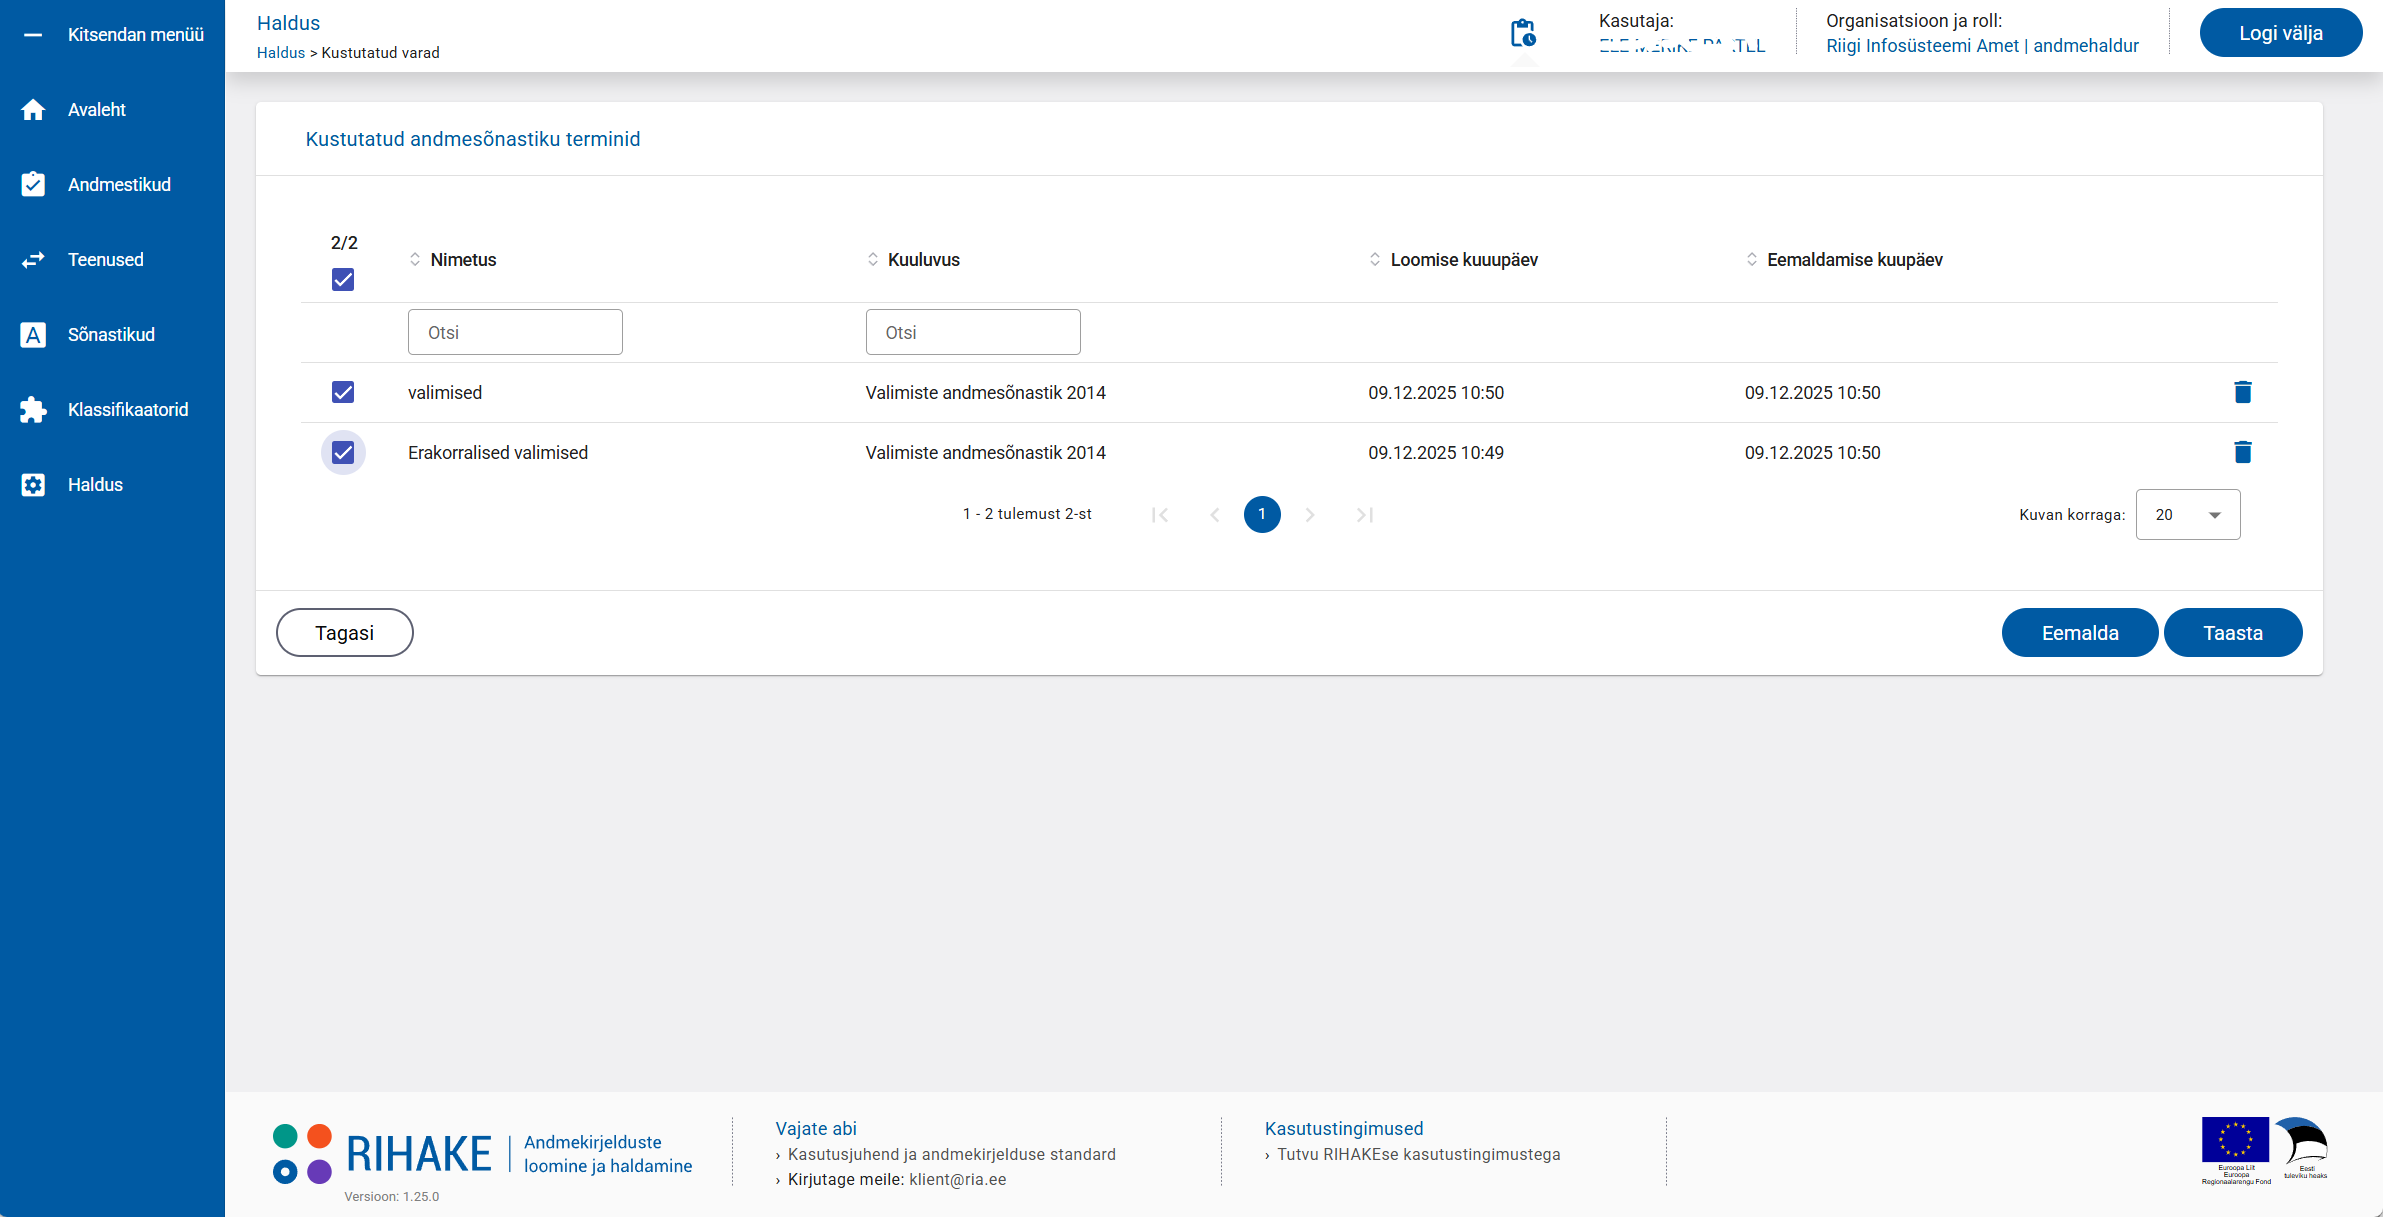Image resolution: width=2383 pixels, height=1217 pixels.
Task: Uncheck the Erakorralised valimised row checkbox
Action: [343, 453]
